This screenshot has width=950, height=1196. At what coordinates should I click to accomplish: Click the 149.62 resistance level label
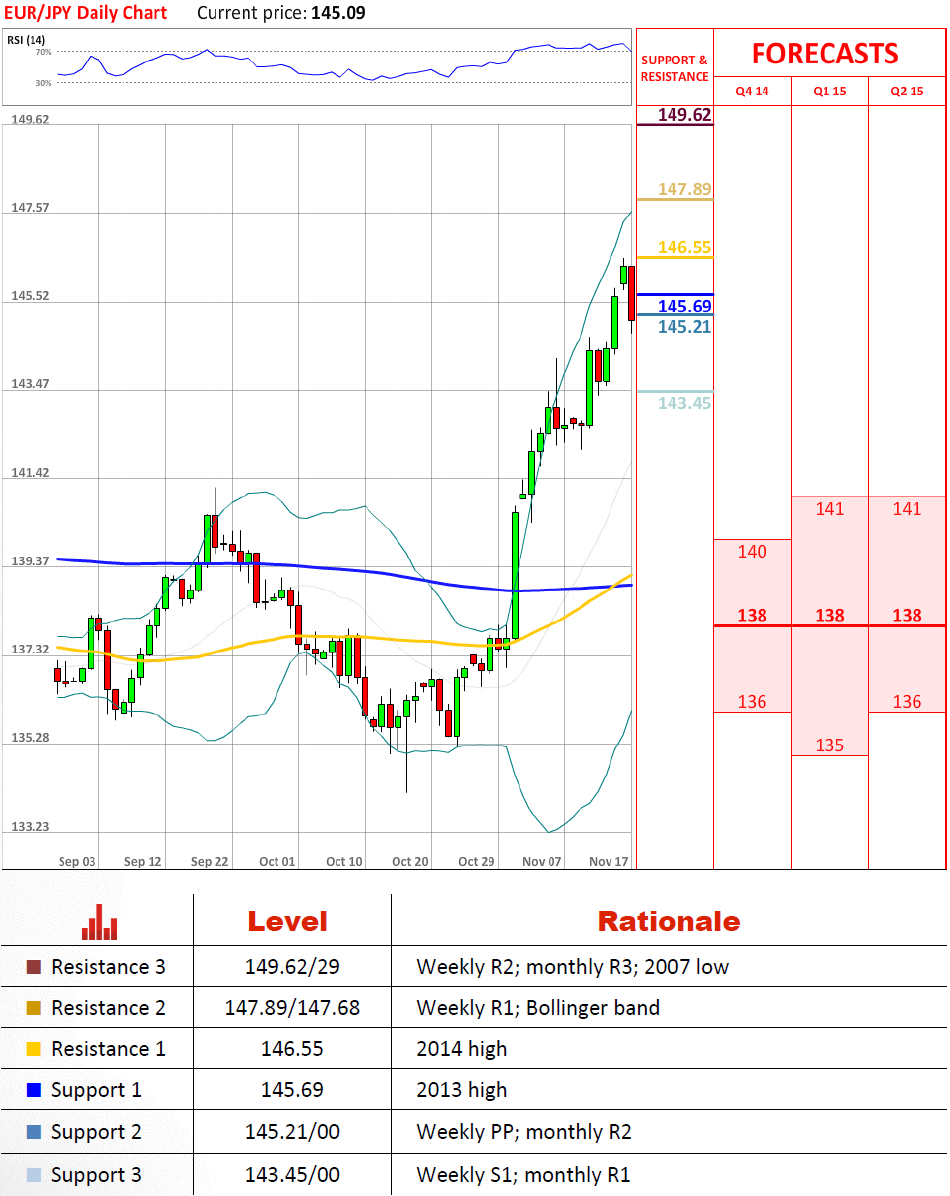pos(684,114)
